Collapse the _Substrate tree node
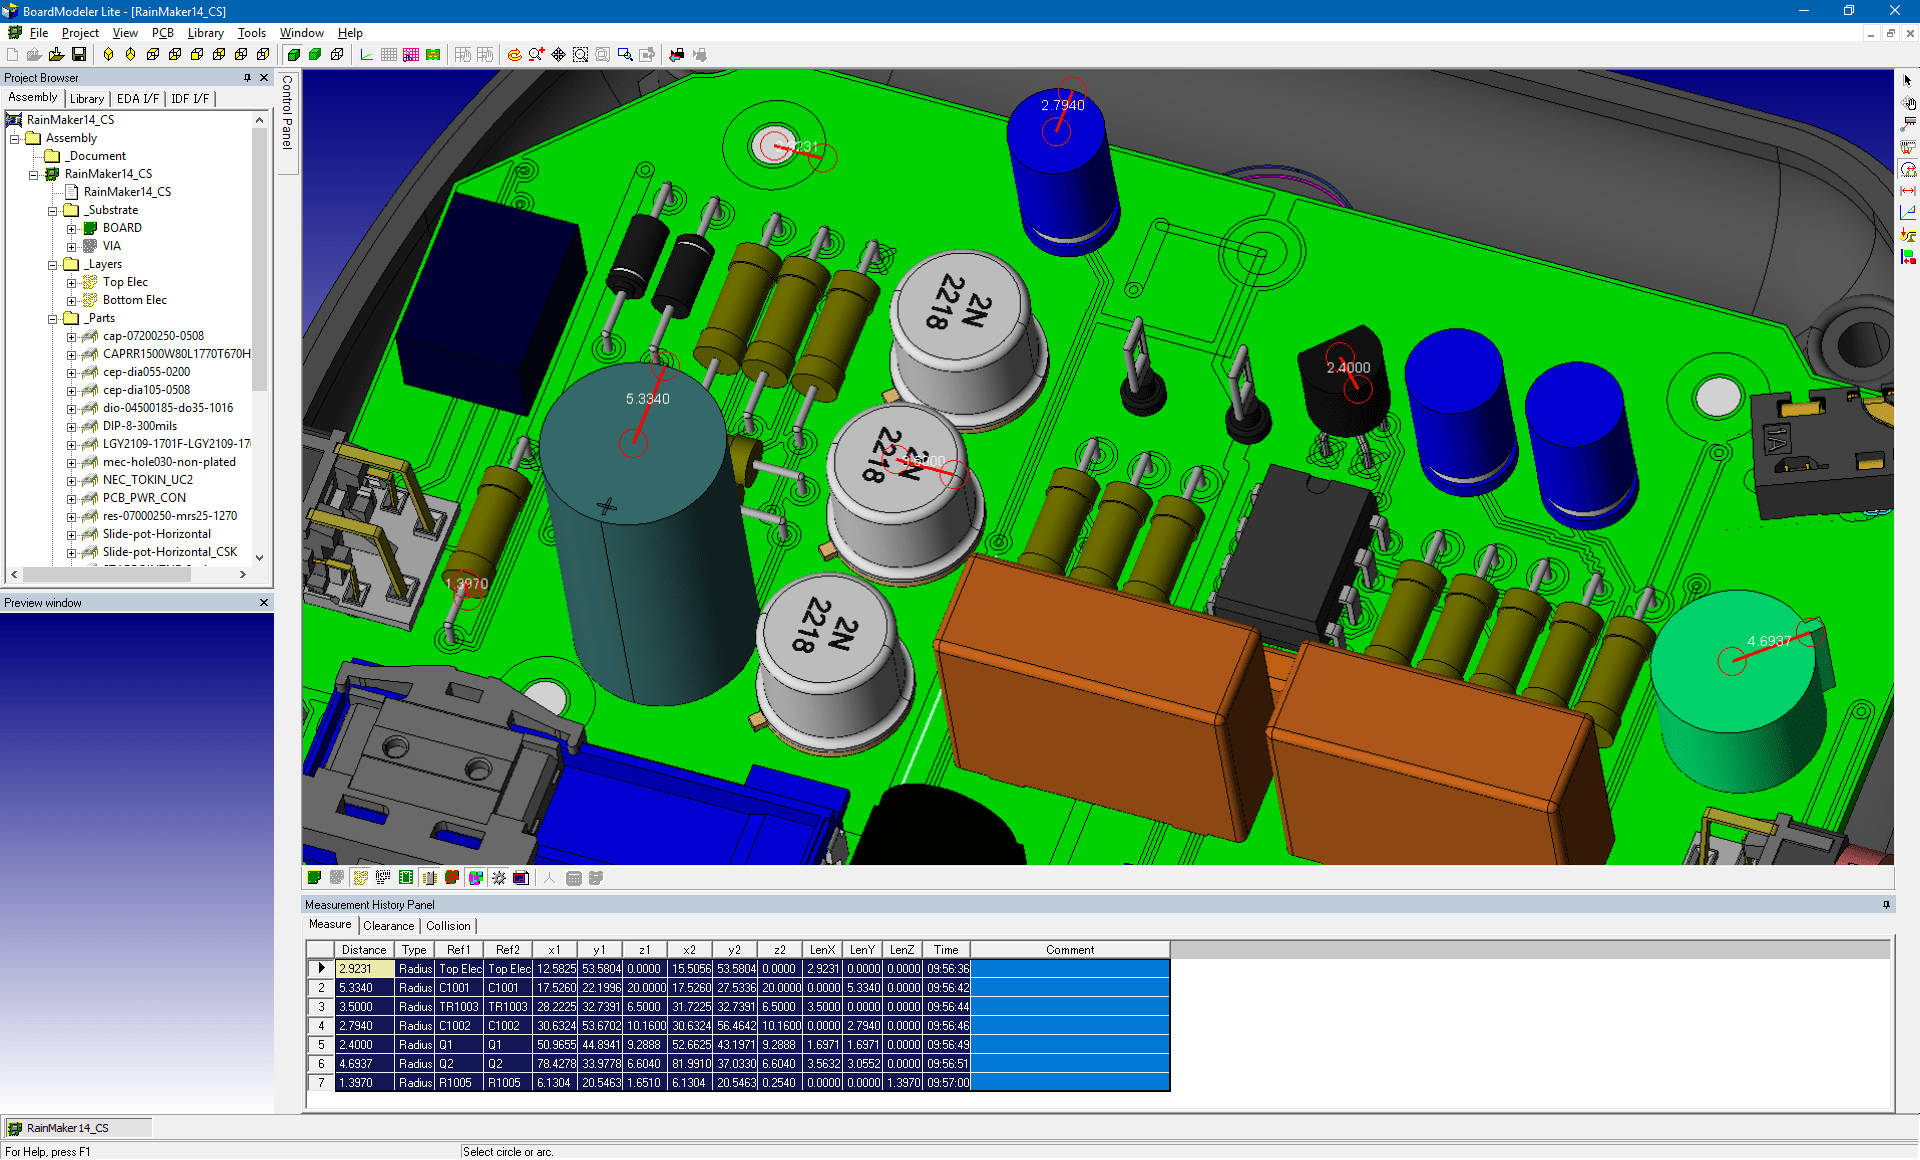 point(52,210)
